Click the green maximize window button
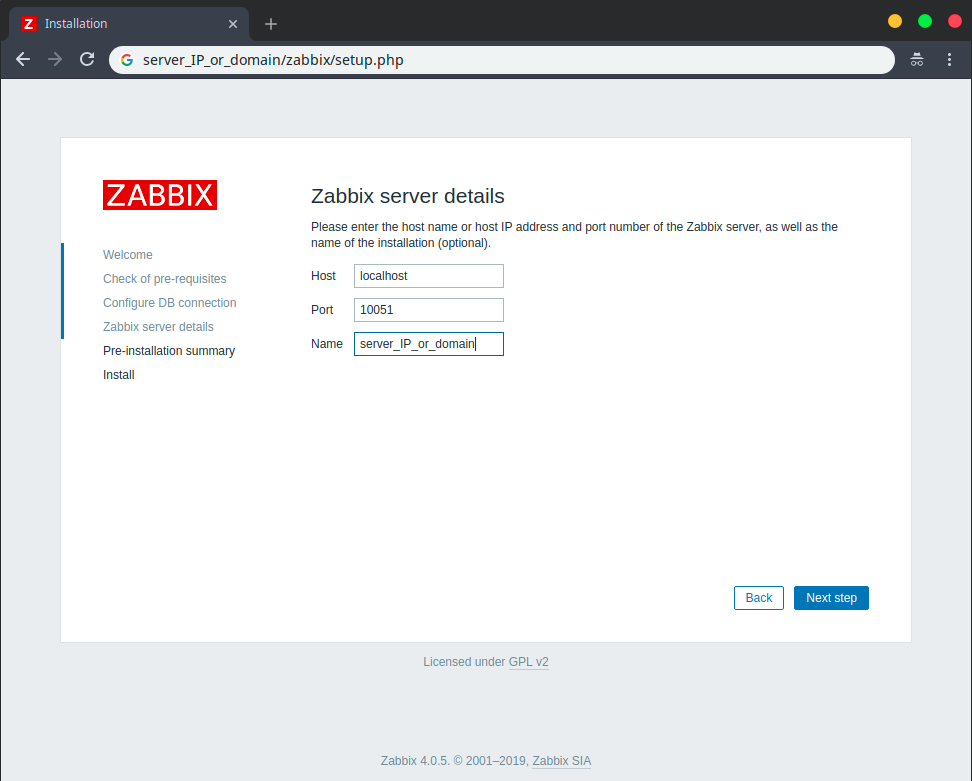972x781 pixels. pyautogui.click(x=925, y=22)
